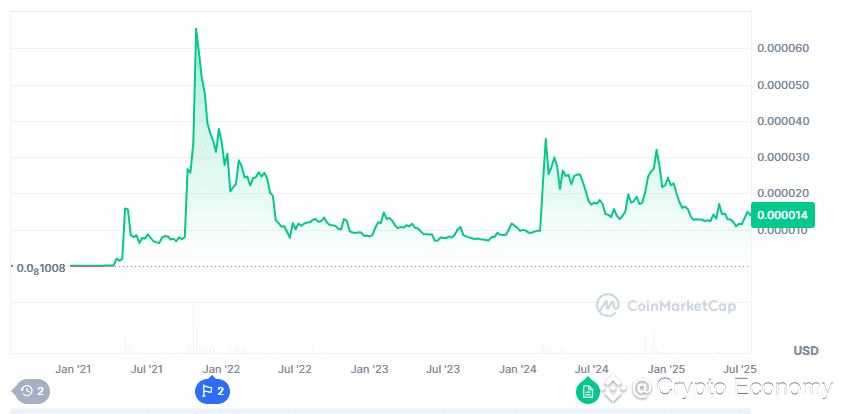Select the 0.000040 price axis label

tap(783, 121)
